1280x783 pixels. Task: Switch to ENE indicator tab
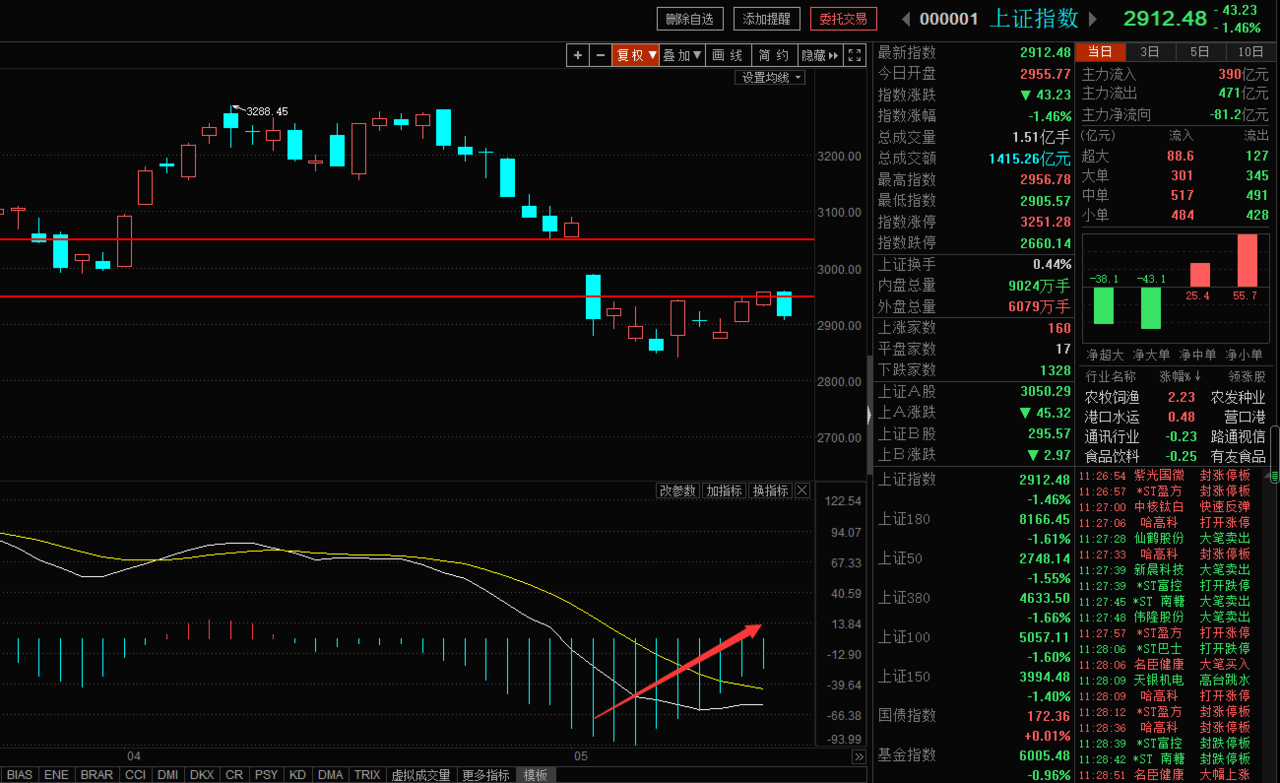tap(57, 775)
